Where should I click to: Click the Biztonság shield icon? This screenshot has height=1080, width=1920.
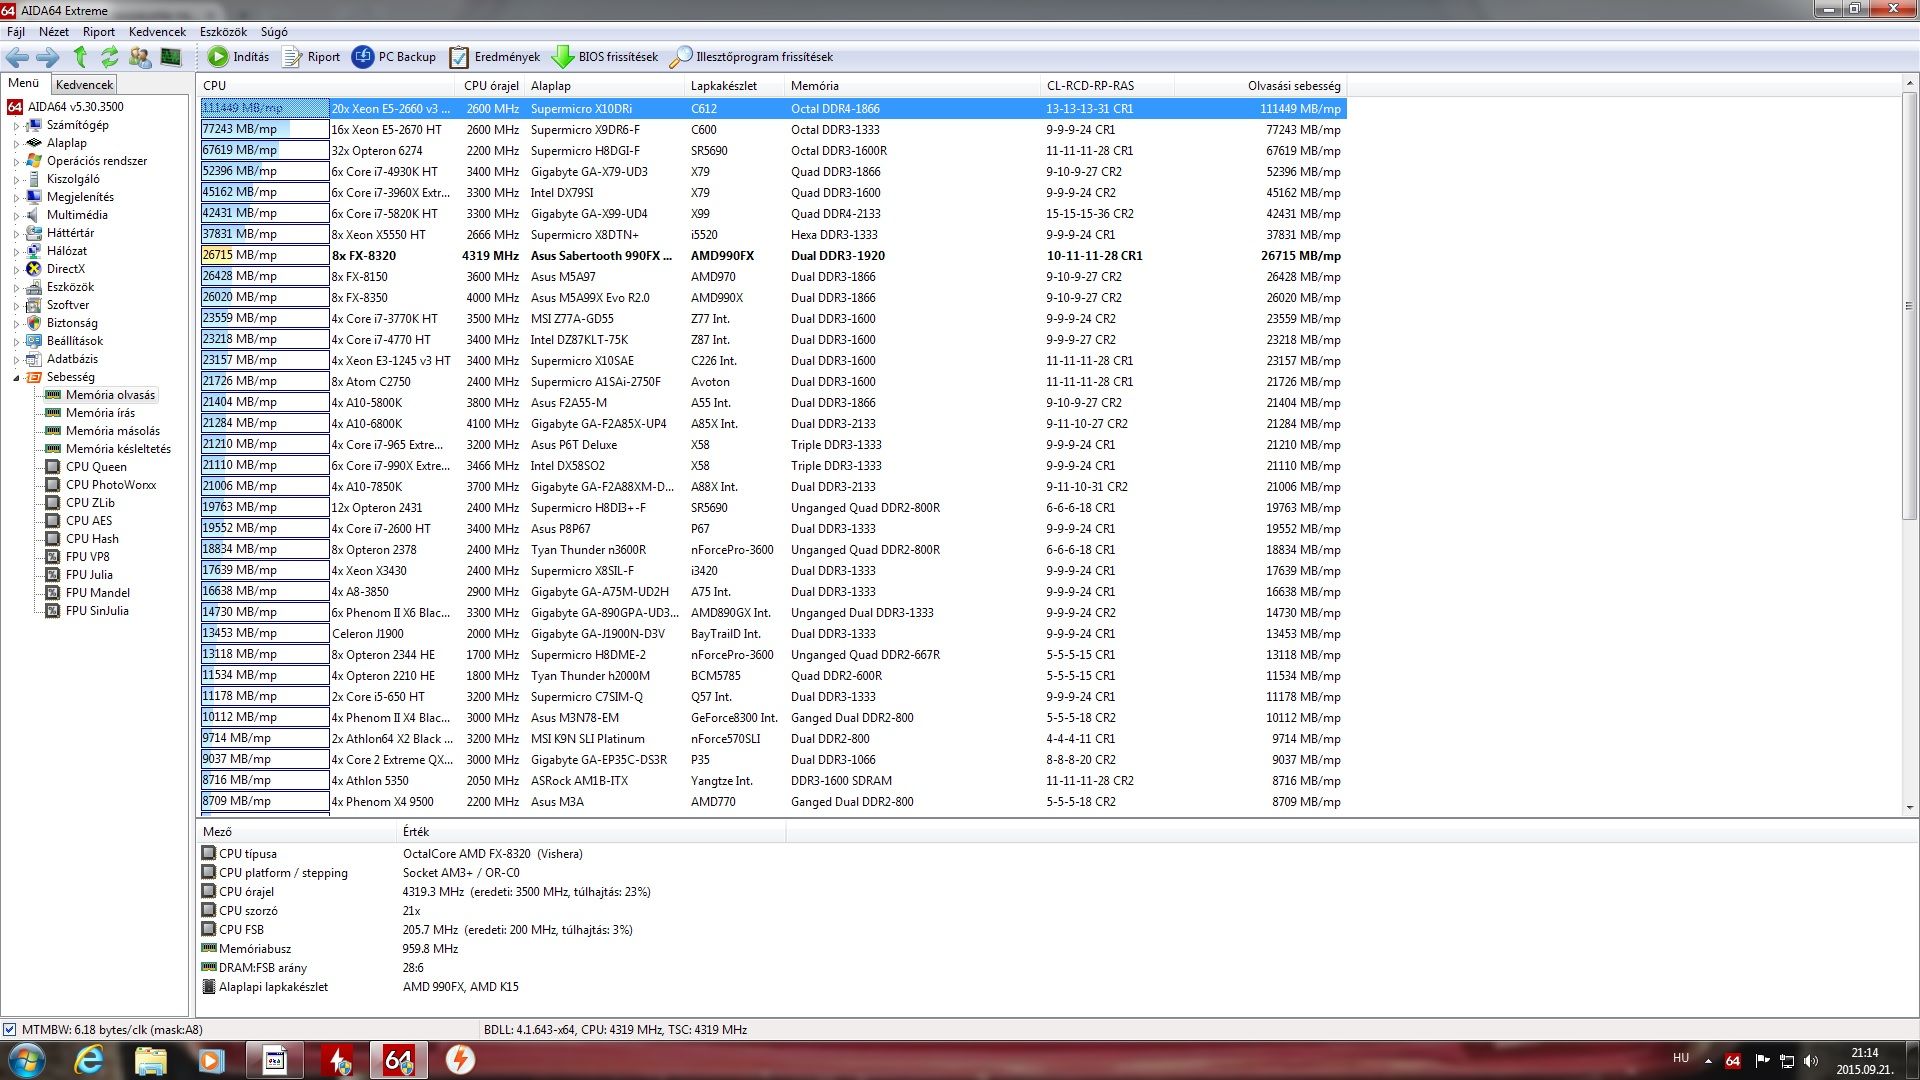point(34,323)
